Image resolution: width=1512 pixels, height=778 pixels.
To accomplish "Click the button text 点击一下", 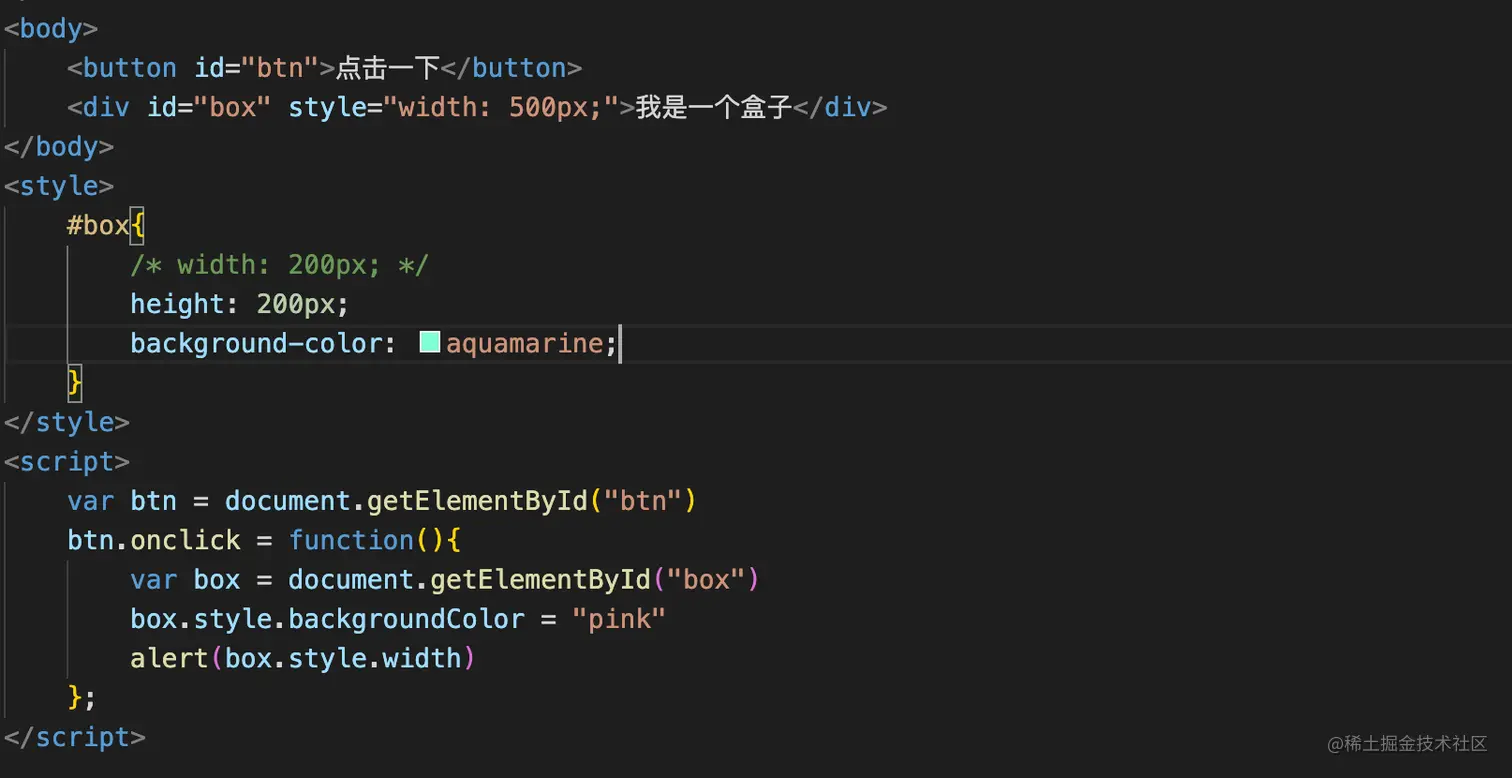I will pyautogui.click(x=388, y=68).
